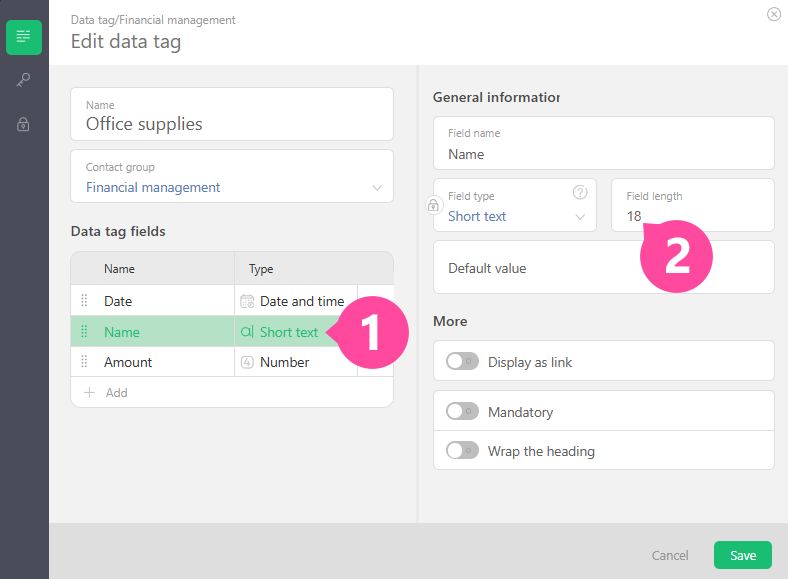Click the drag handle of the Name row

84,331
